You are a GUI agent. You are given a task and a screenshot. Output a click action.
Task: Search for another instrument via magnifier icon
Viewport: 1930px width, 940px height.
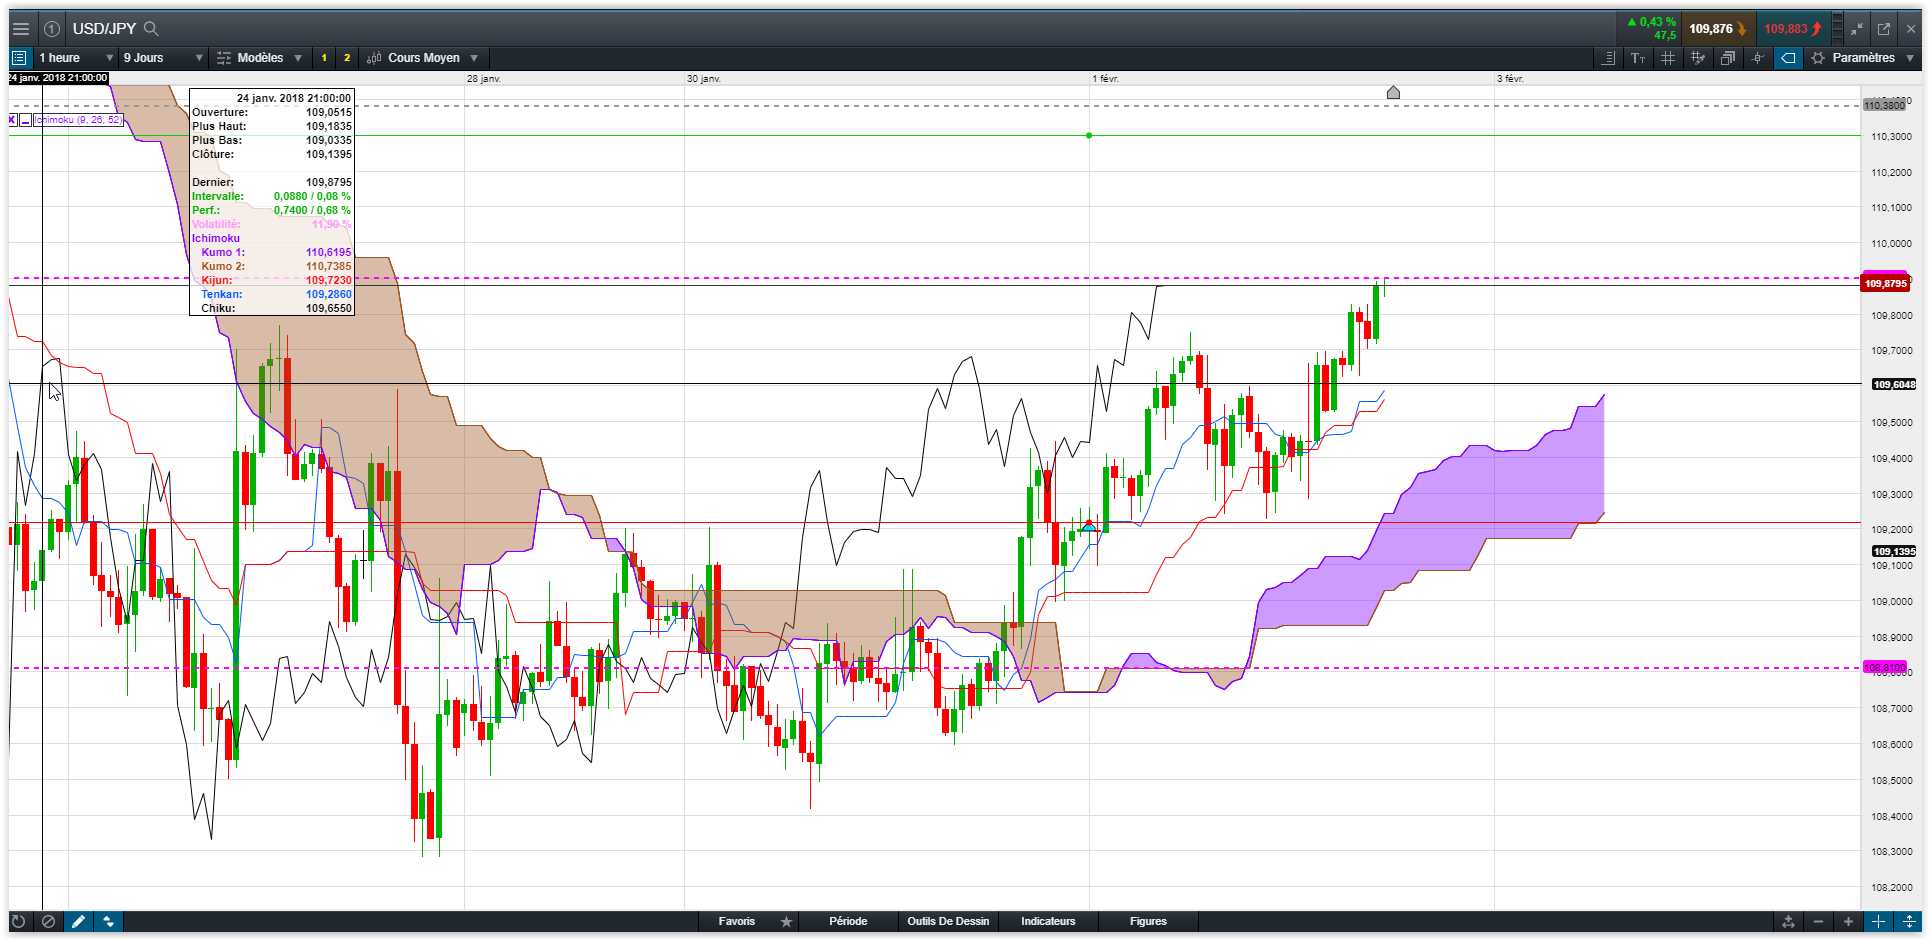click(x=151, y=28)
